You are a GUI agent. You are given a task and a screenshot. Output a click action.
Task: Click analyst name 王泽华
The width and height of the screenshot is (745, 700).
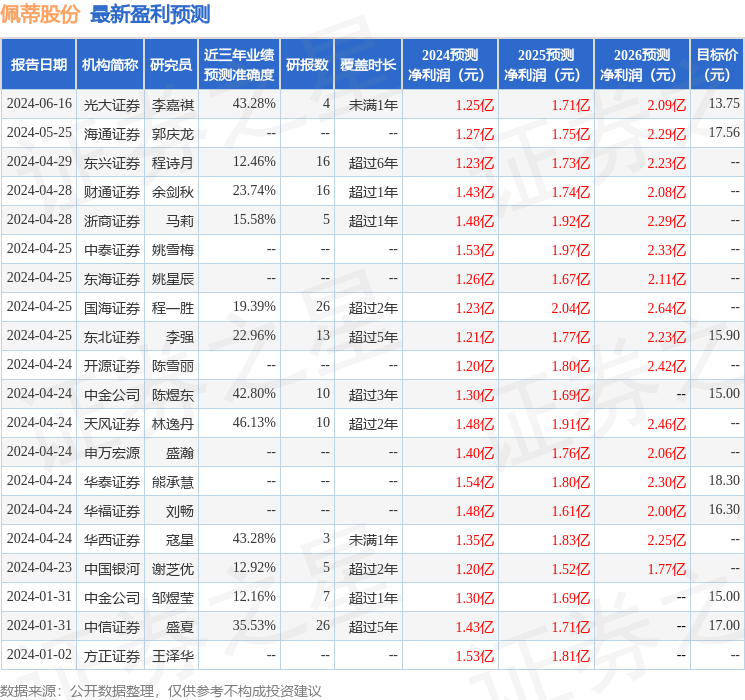[x=173, y=655]
